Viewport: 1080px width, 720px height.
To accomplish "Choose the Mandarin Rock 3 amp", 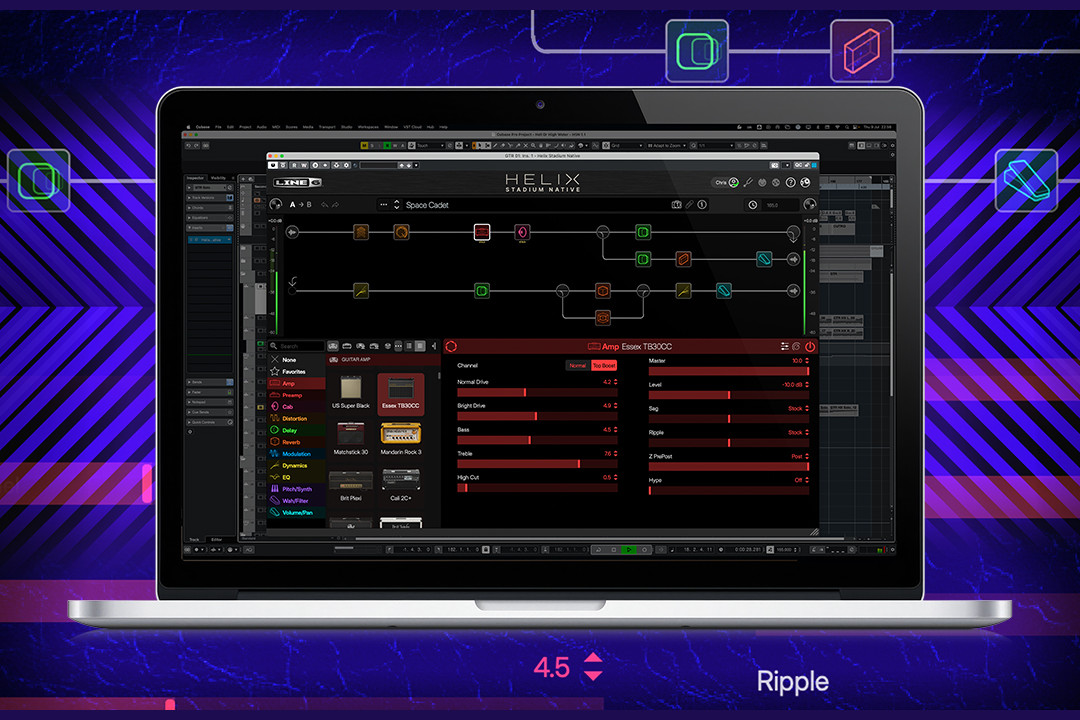I will [x=401, y=439].
